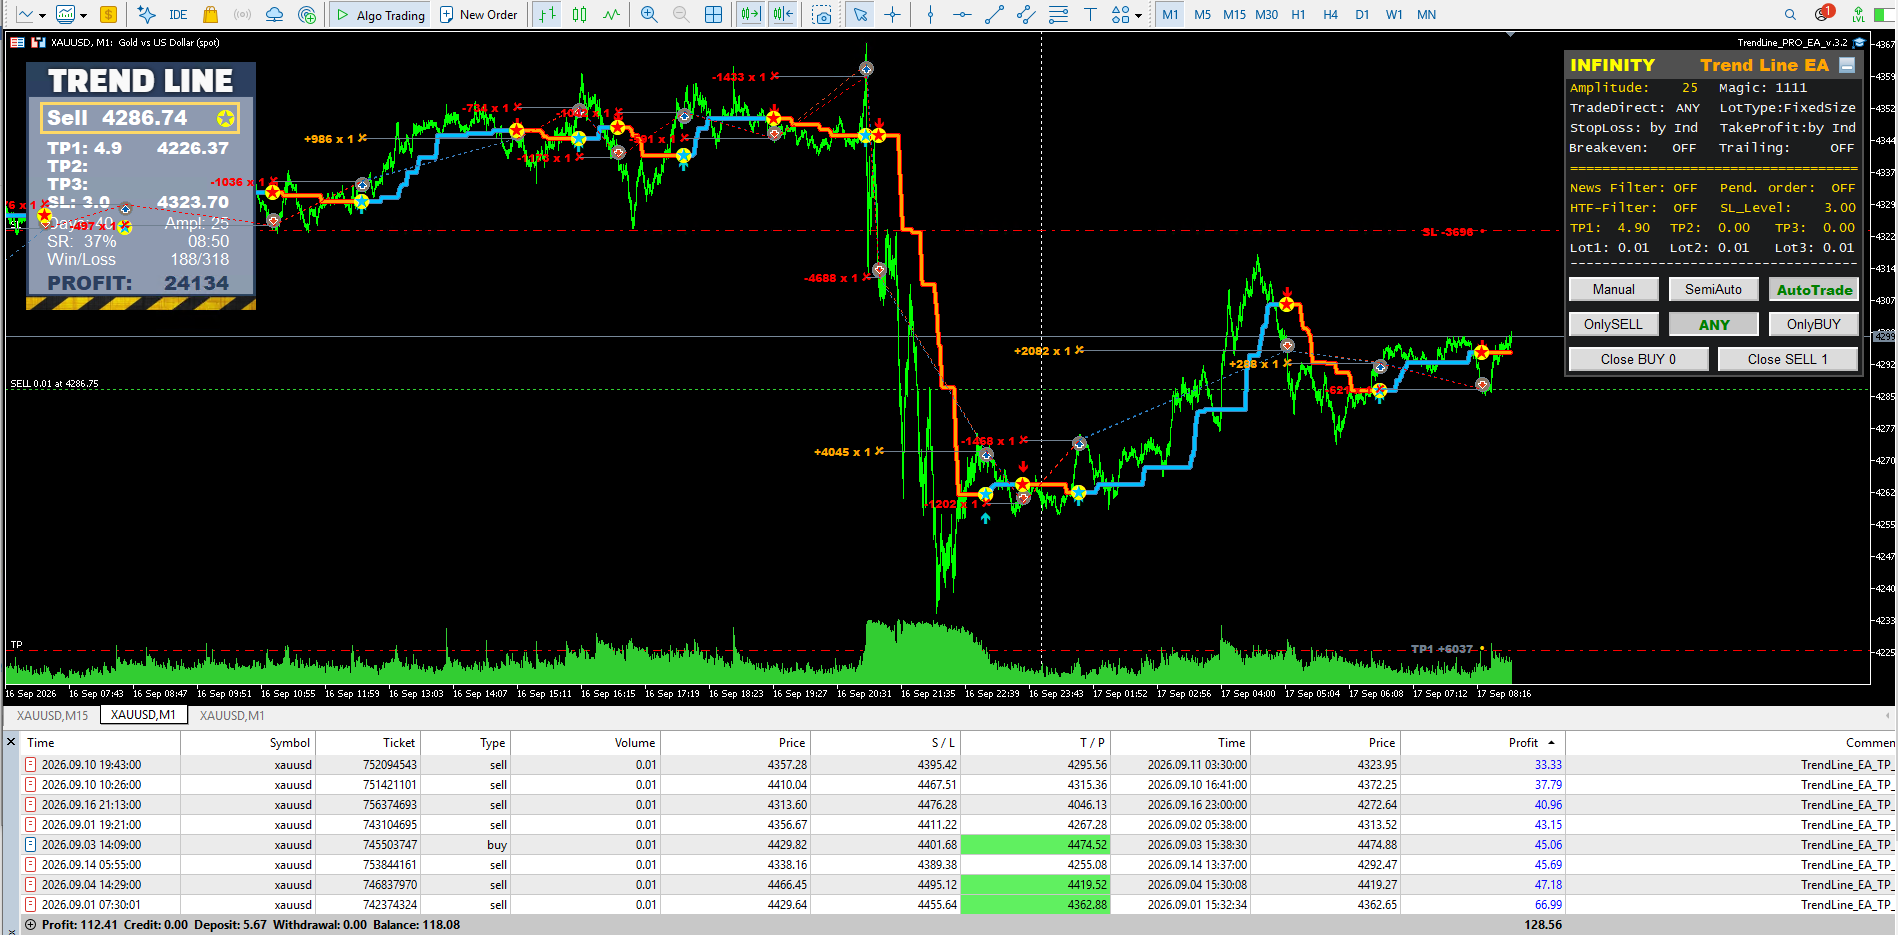Select the candlestick chart type icon

(x=580, y=15)
